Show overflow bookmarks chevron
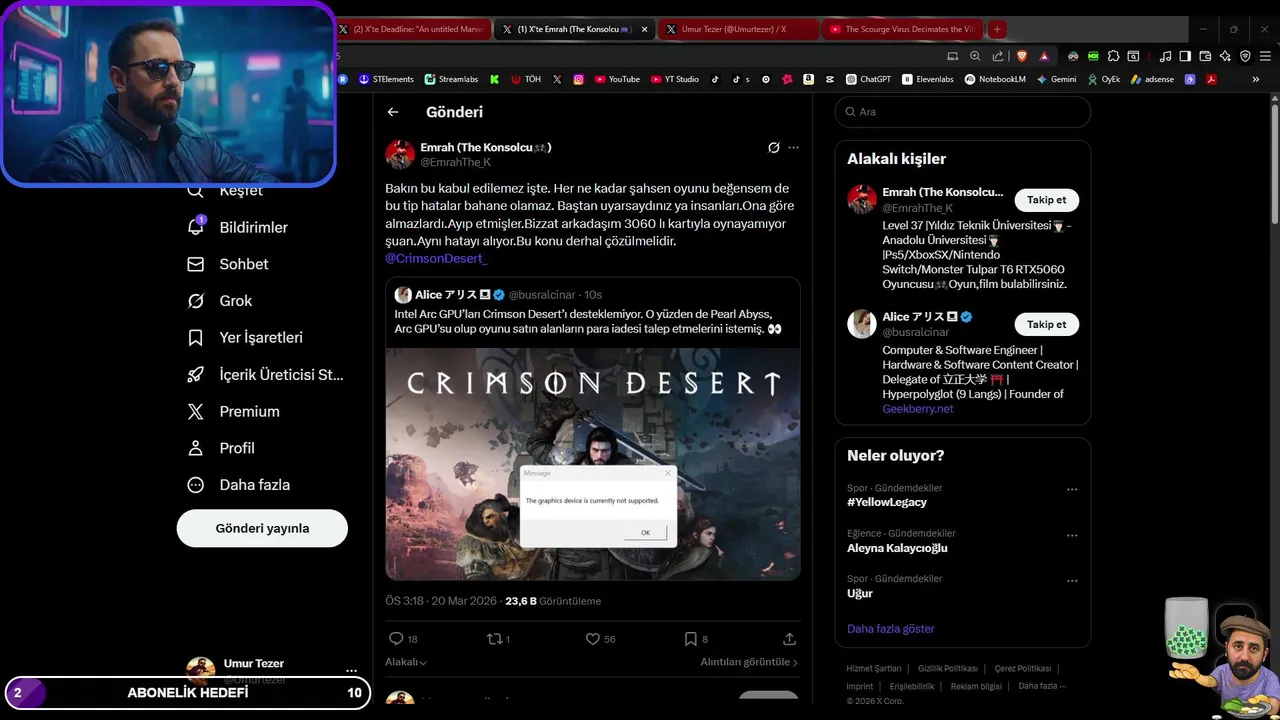This screenshot has height=720, width=1280. click(1256, 79)
